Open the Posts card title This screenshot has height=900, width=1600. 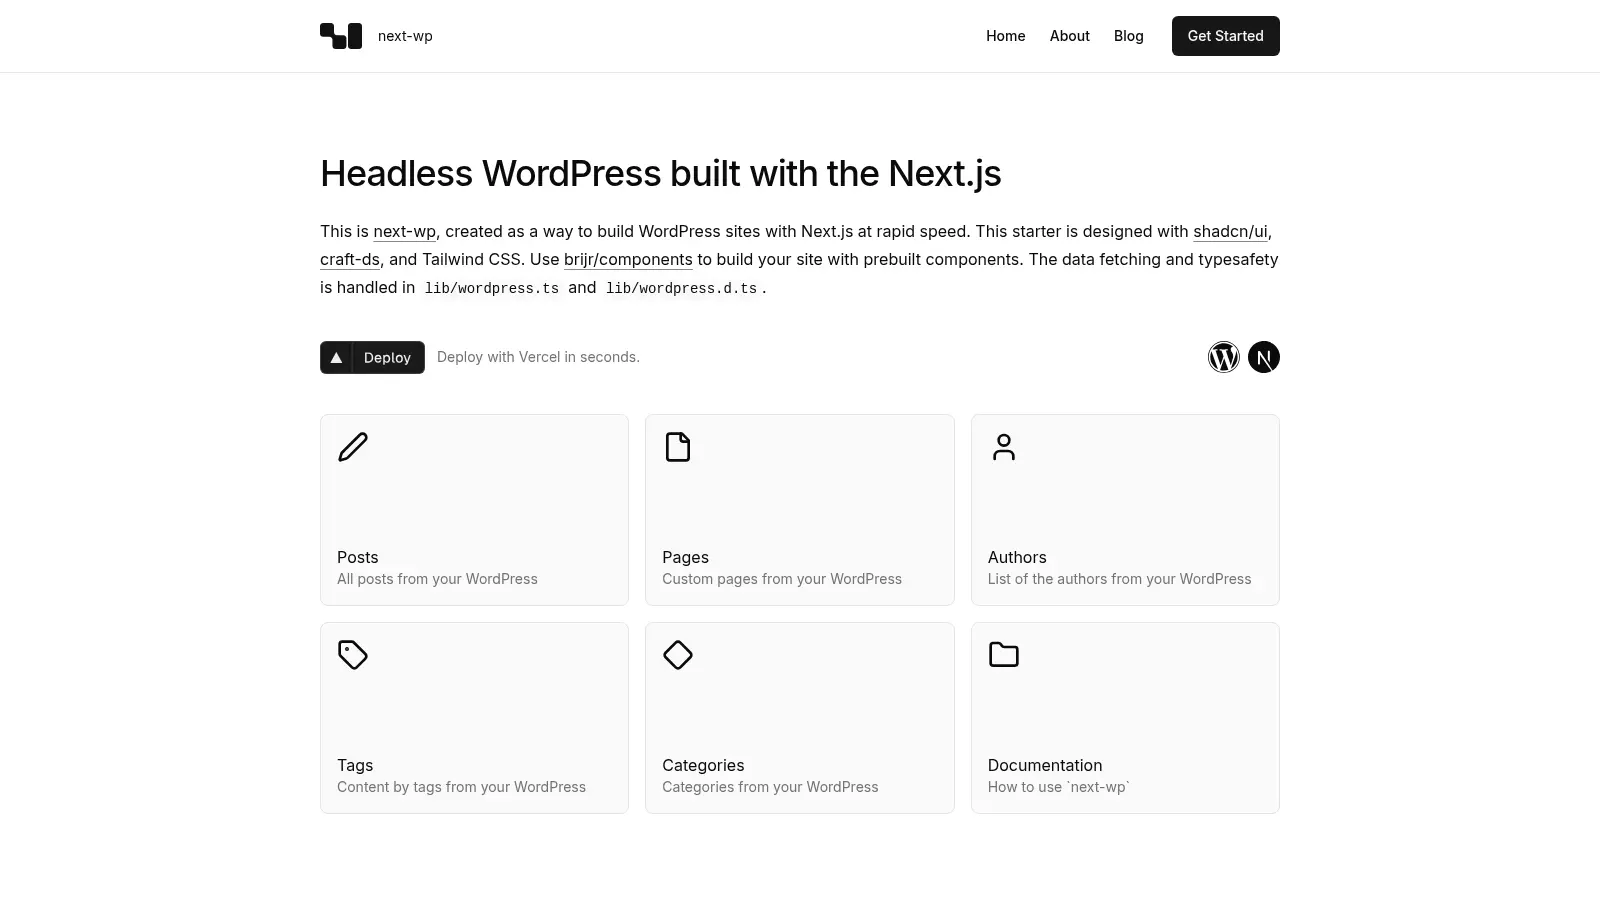(358, 557)
